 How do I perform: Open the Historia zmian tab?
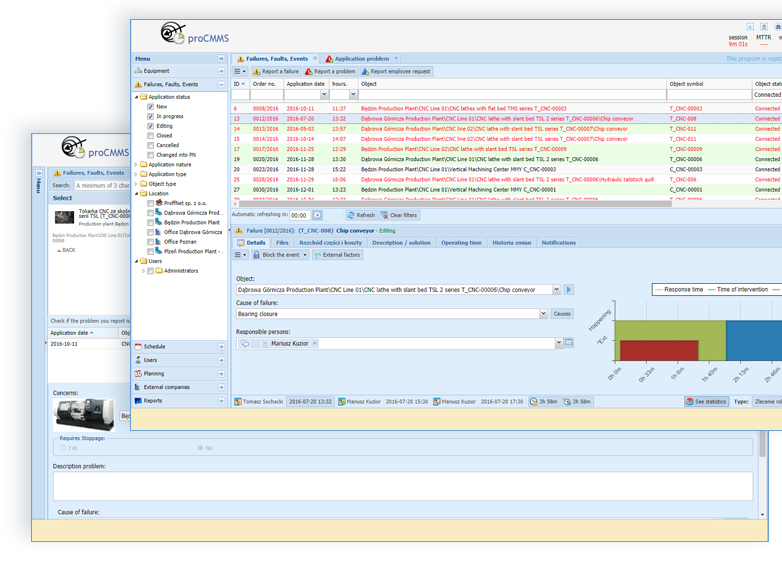click(512, 243)
